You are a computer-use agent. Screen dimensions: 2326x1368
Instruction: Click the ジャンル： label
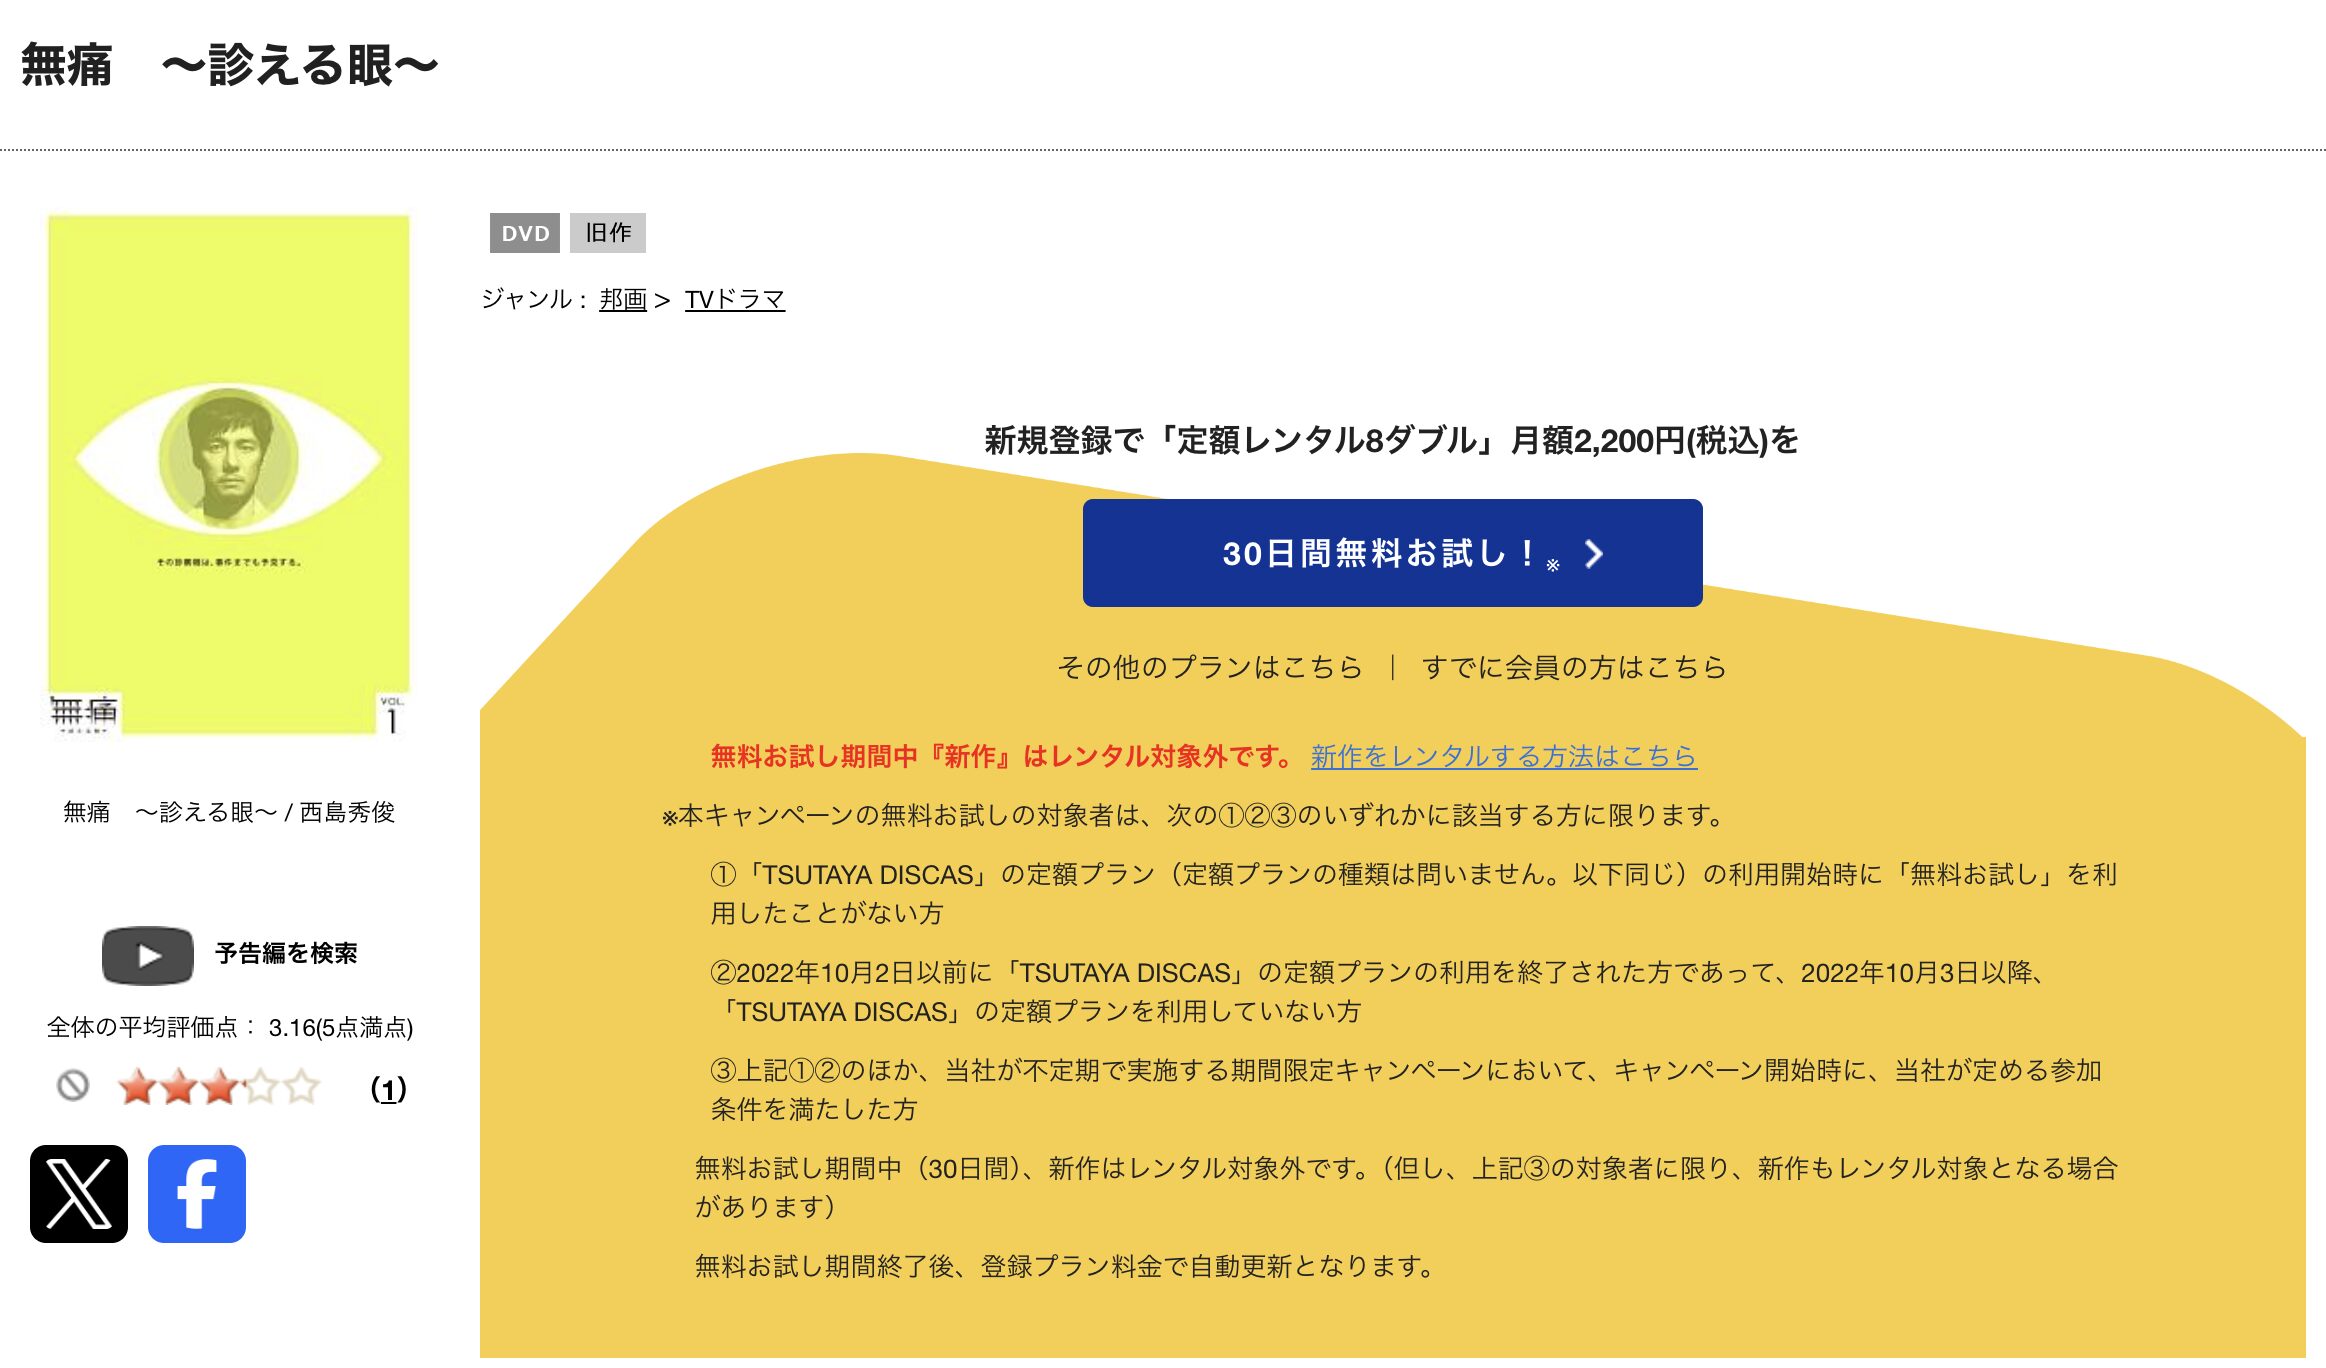click(536, 299)
